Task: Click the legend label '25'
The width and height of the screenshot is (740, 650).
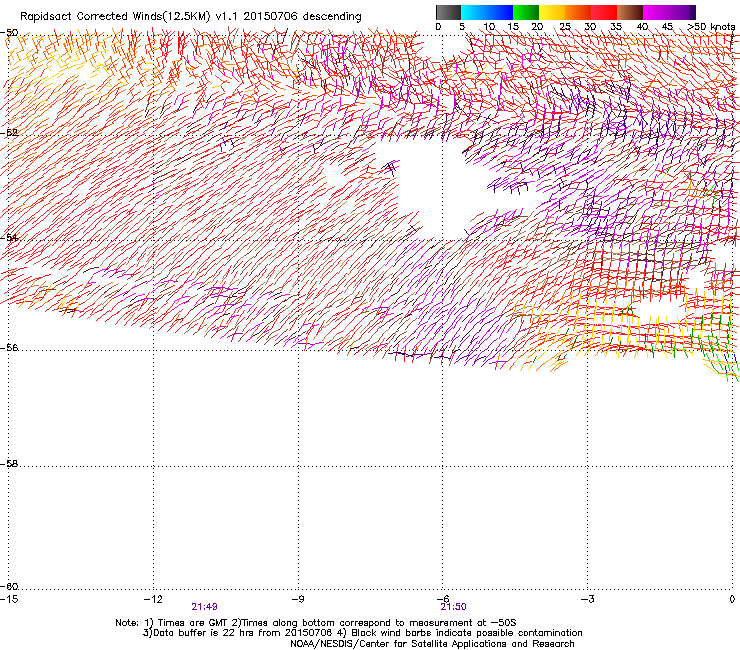Action: pyautogui.click(x=565, y=27)
